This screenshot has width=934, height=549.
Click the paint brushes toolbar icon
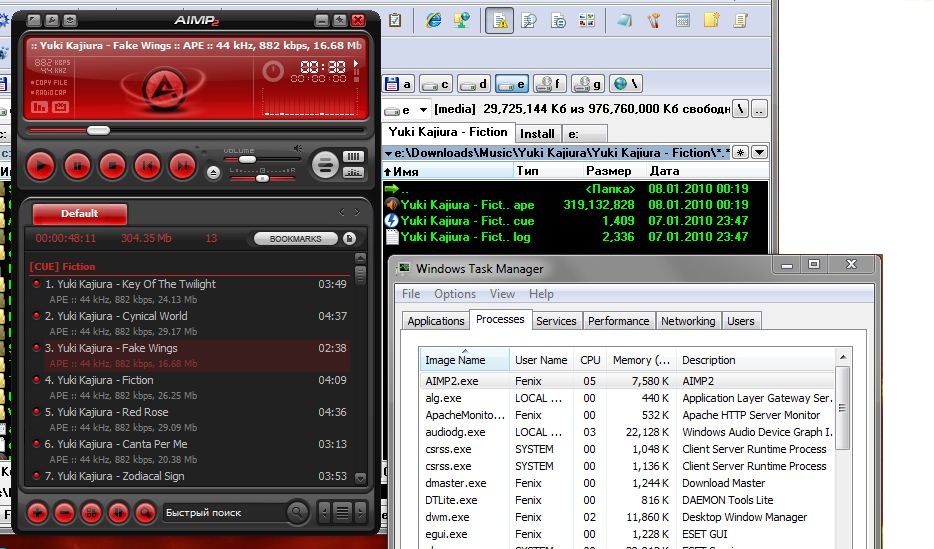coord(654,21)
